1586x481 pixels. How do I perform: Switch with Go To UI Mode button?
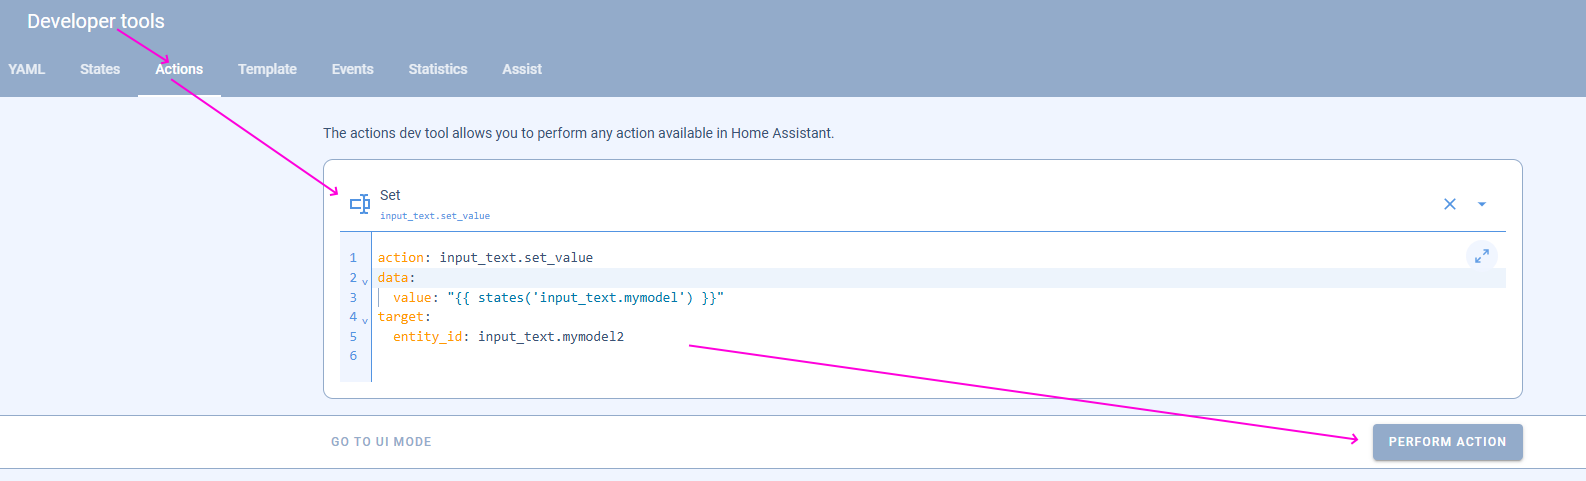381,442
